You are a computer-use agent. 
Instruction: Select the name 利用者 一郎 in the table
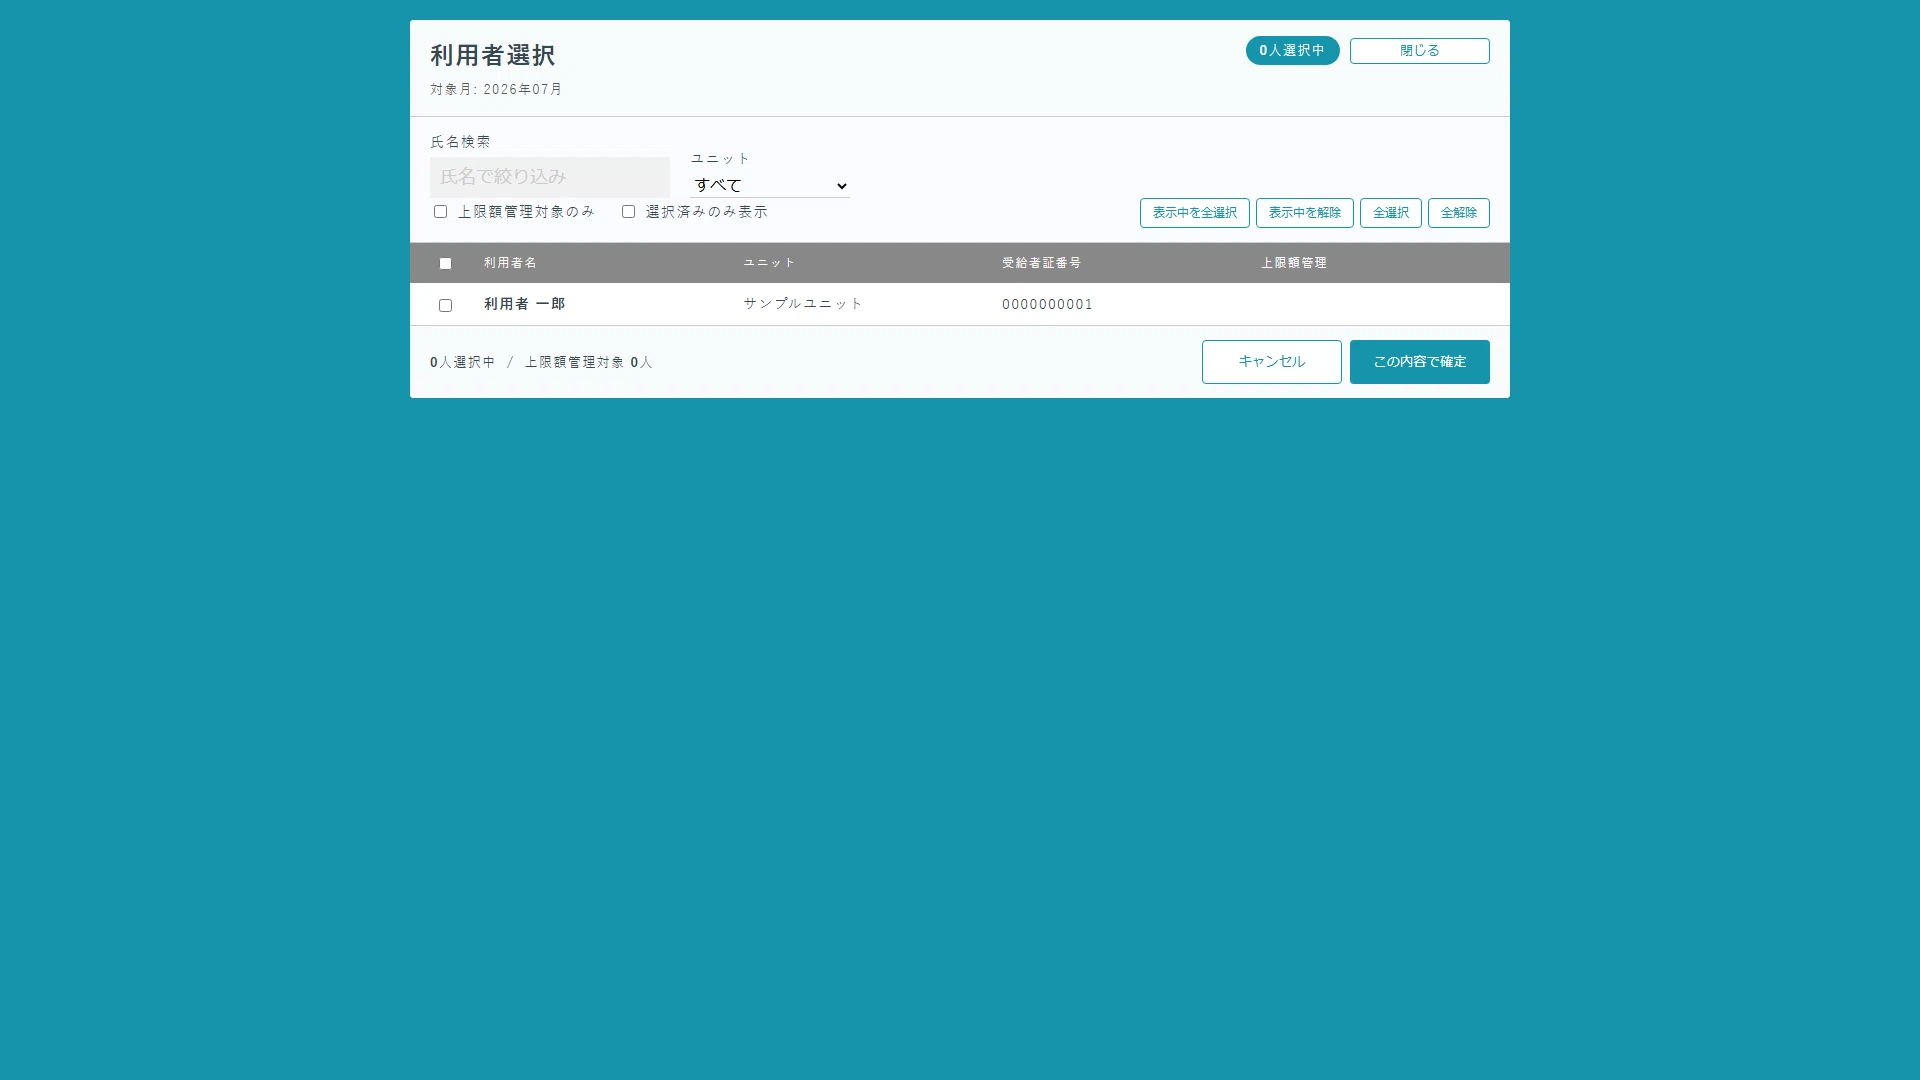click(525, 304)
